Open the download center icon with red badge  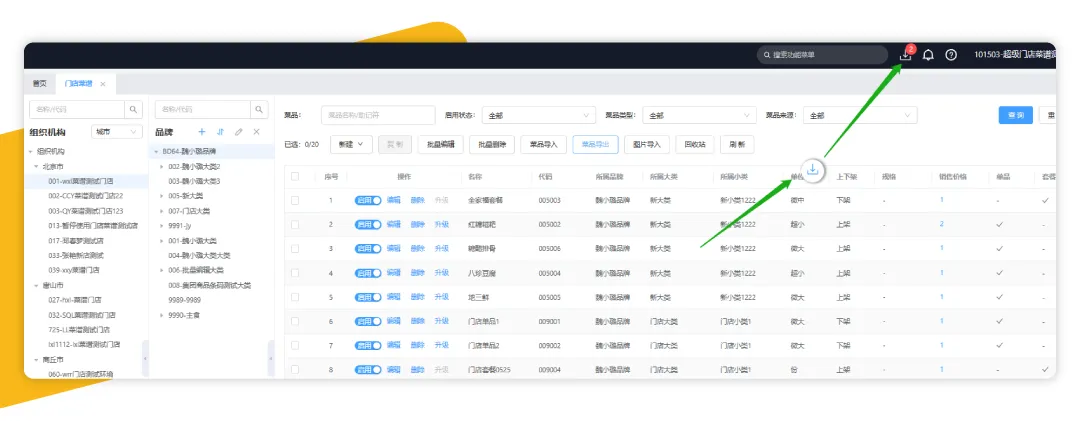(906, 55)
